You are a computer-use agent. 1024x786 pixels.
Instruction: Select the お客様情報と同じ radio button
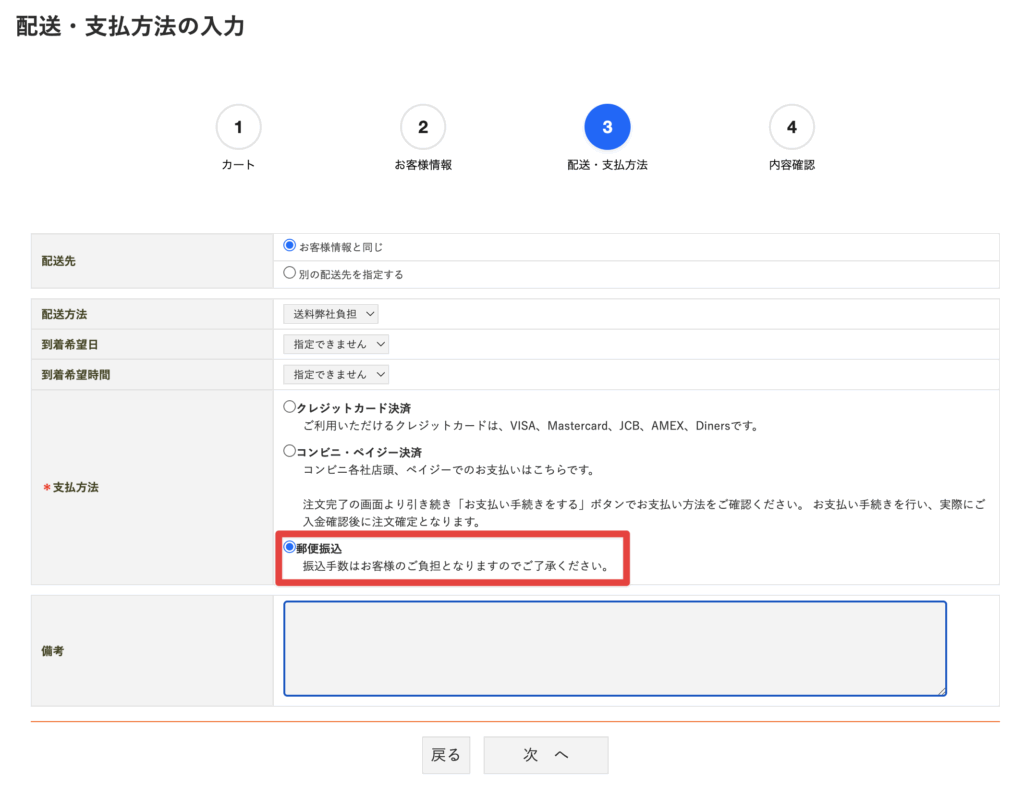287,246
